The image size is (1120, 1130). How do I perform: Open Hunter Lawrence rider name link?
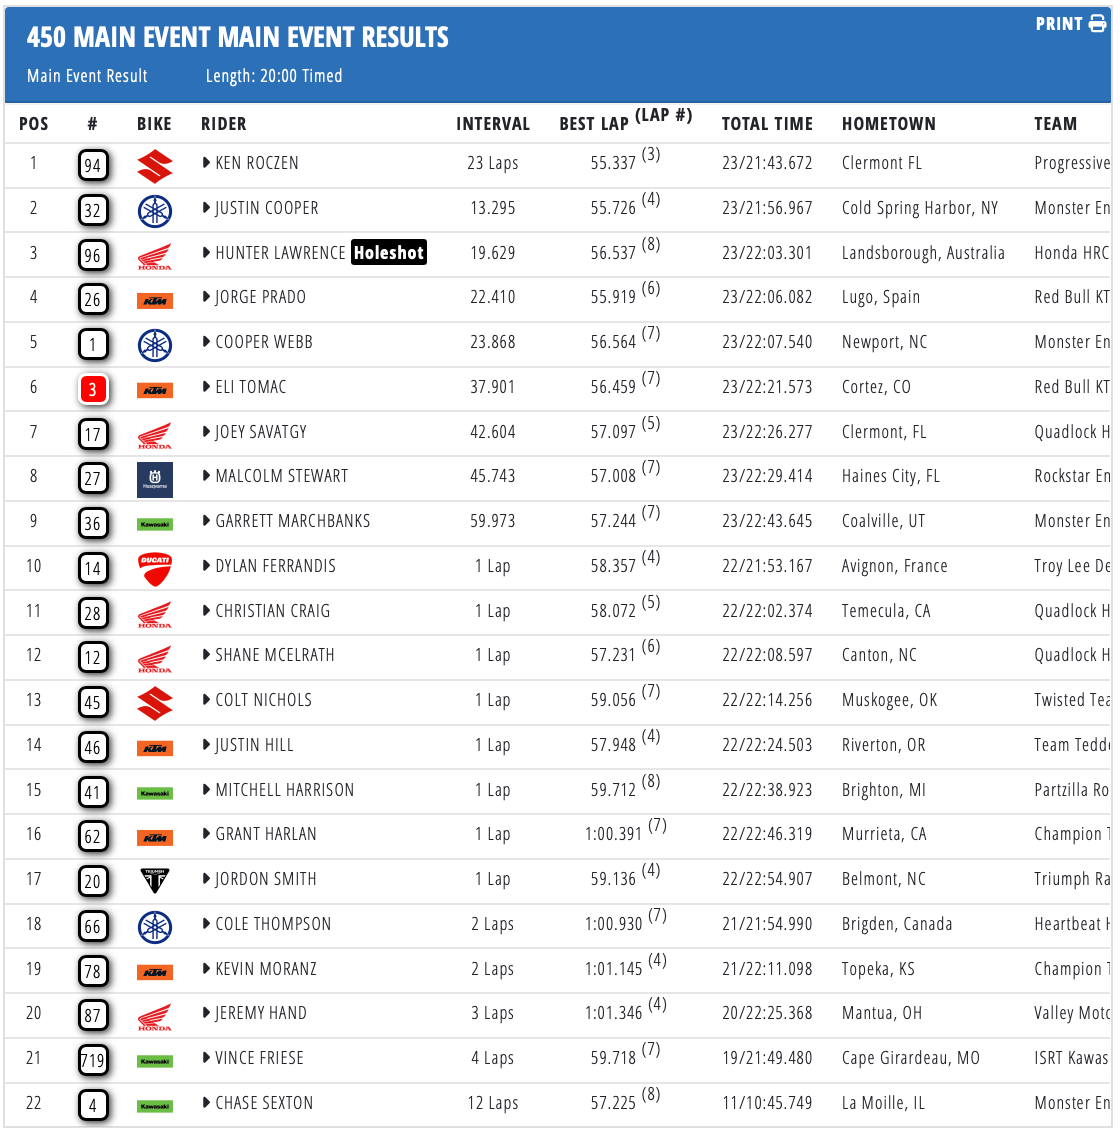pos(280,253)
